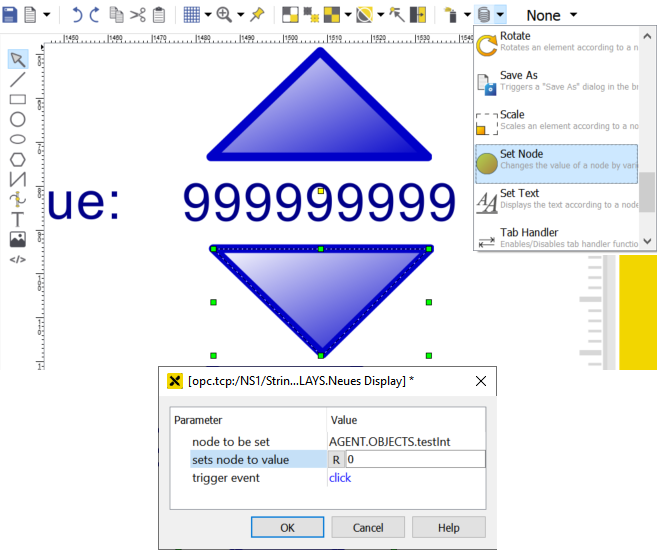Select the Ellipse tool
The width and height of the screenshot is (657, 552).
pos(18,139)
